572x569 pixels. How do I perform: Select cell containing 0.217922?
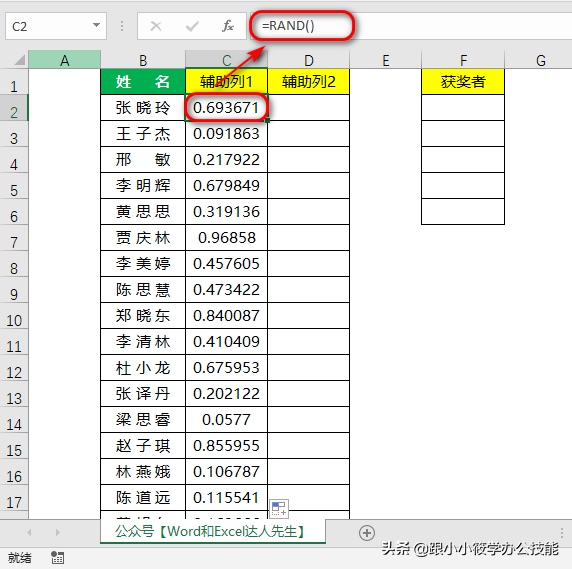click(x=227, y=160)
